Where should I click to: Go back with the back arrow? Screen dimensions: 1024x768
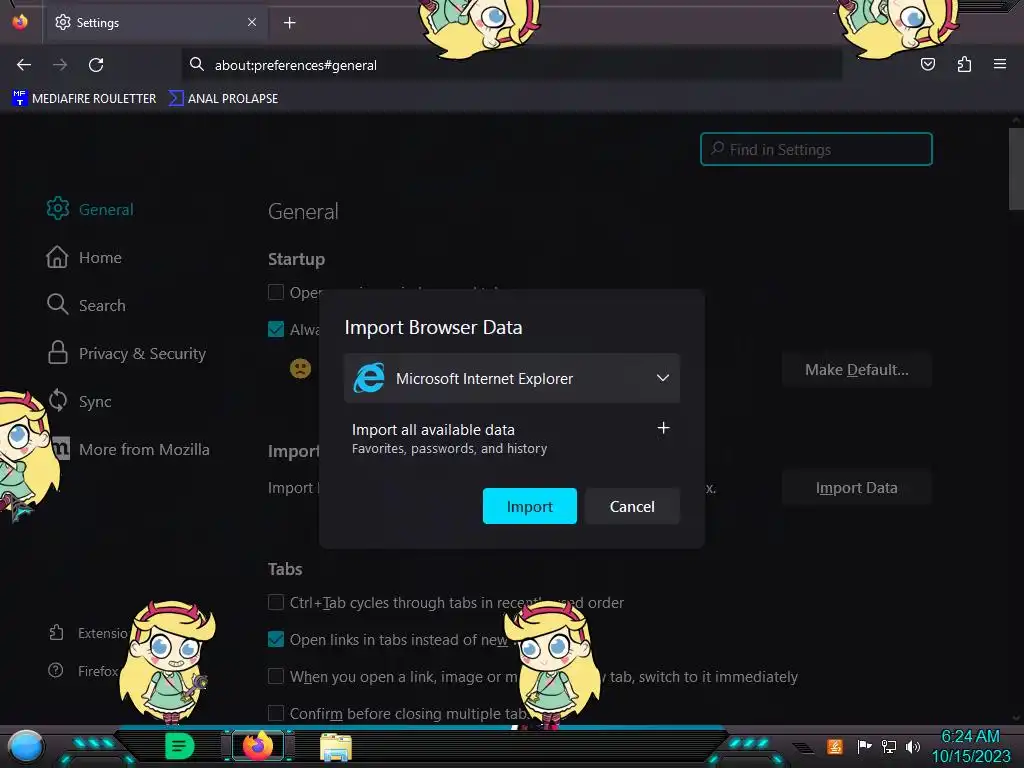coord(24,65)
